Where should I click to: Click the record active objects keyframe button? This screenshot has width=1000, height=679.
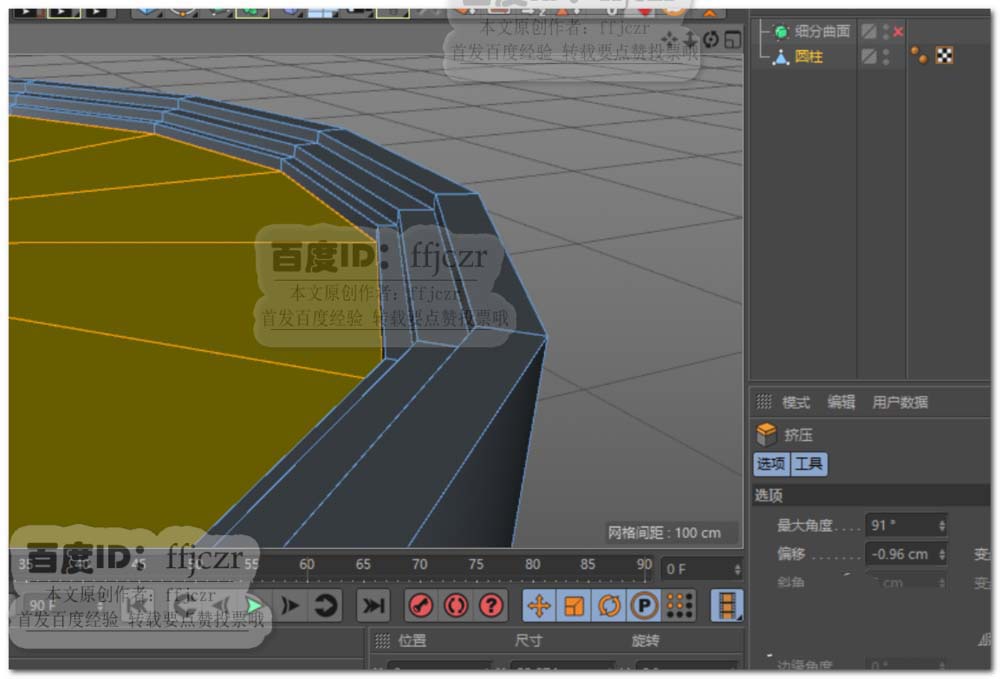click(x=421, y=605)
